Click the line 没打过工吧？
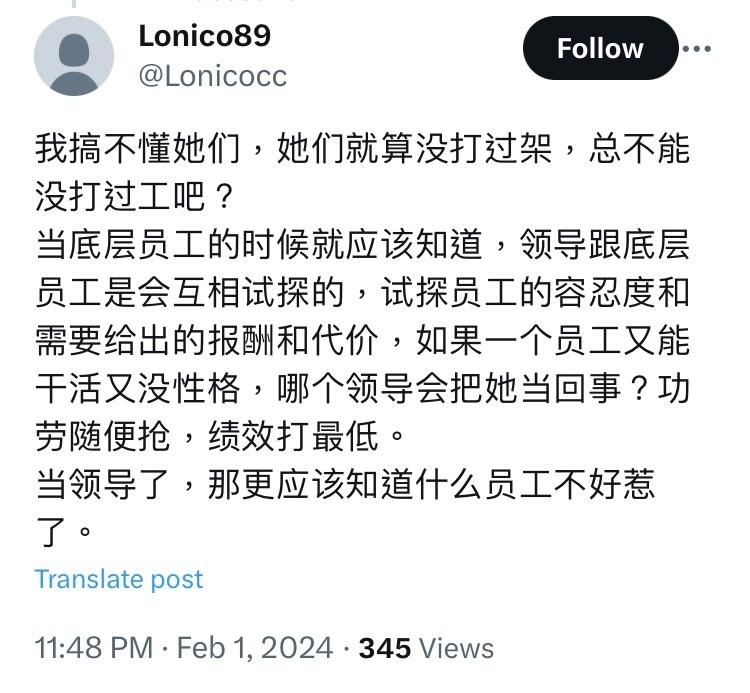Screen dimensions: 750x693 [x=135, y=197]
